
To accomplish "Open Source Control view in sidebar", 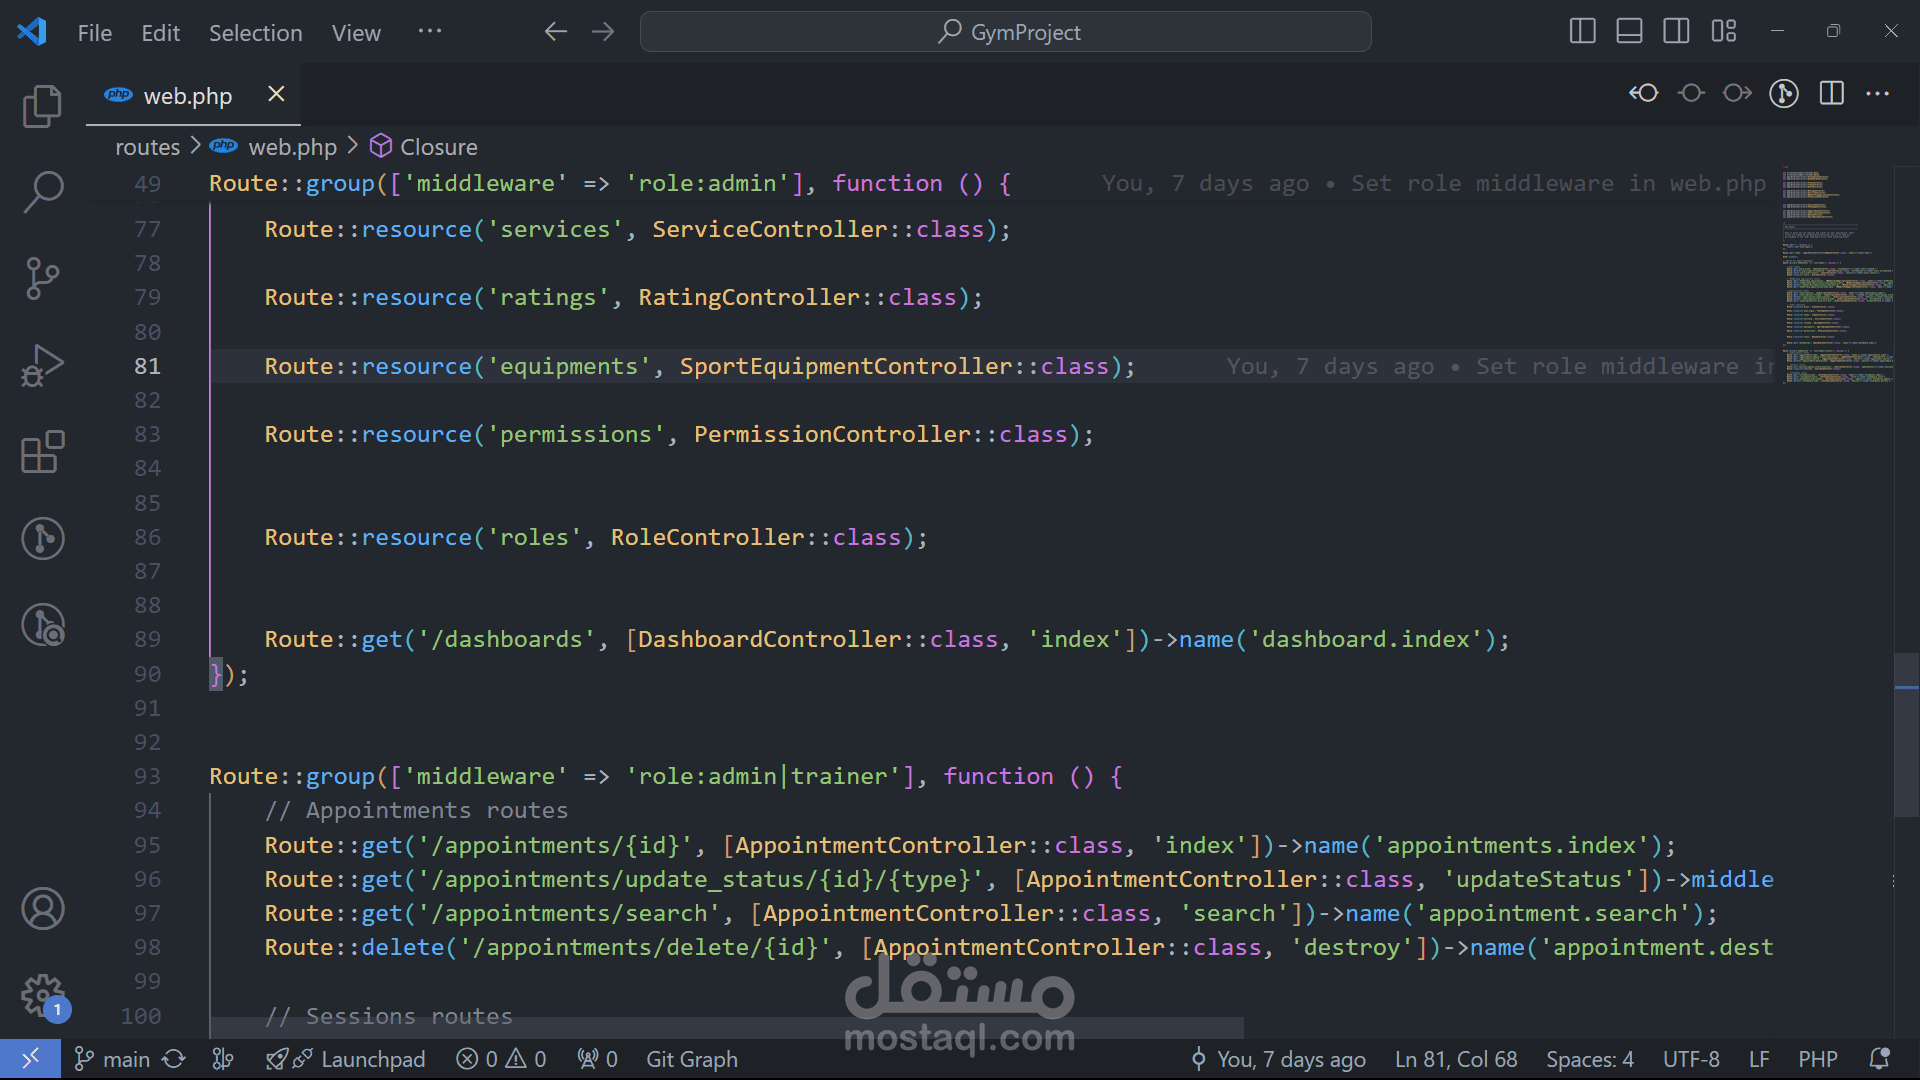I will [x=42, y=278].
